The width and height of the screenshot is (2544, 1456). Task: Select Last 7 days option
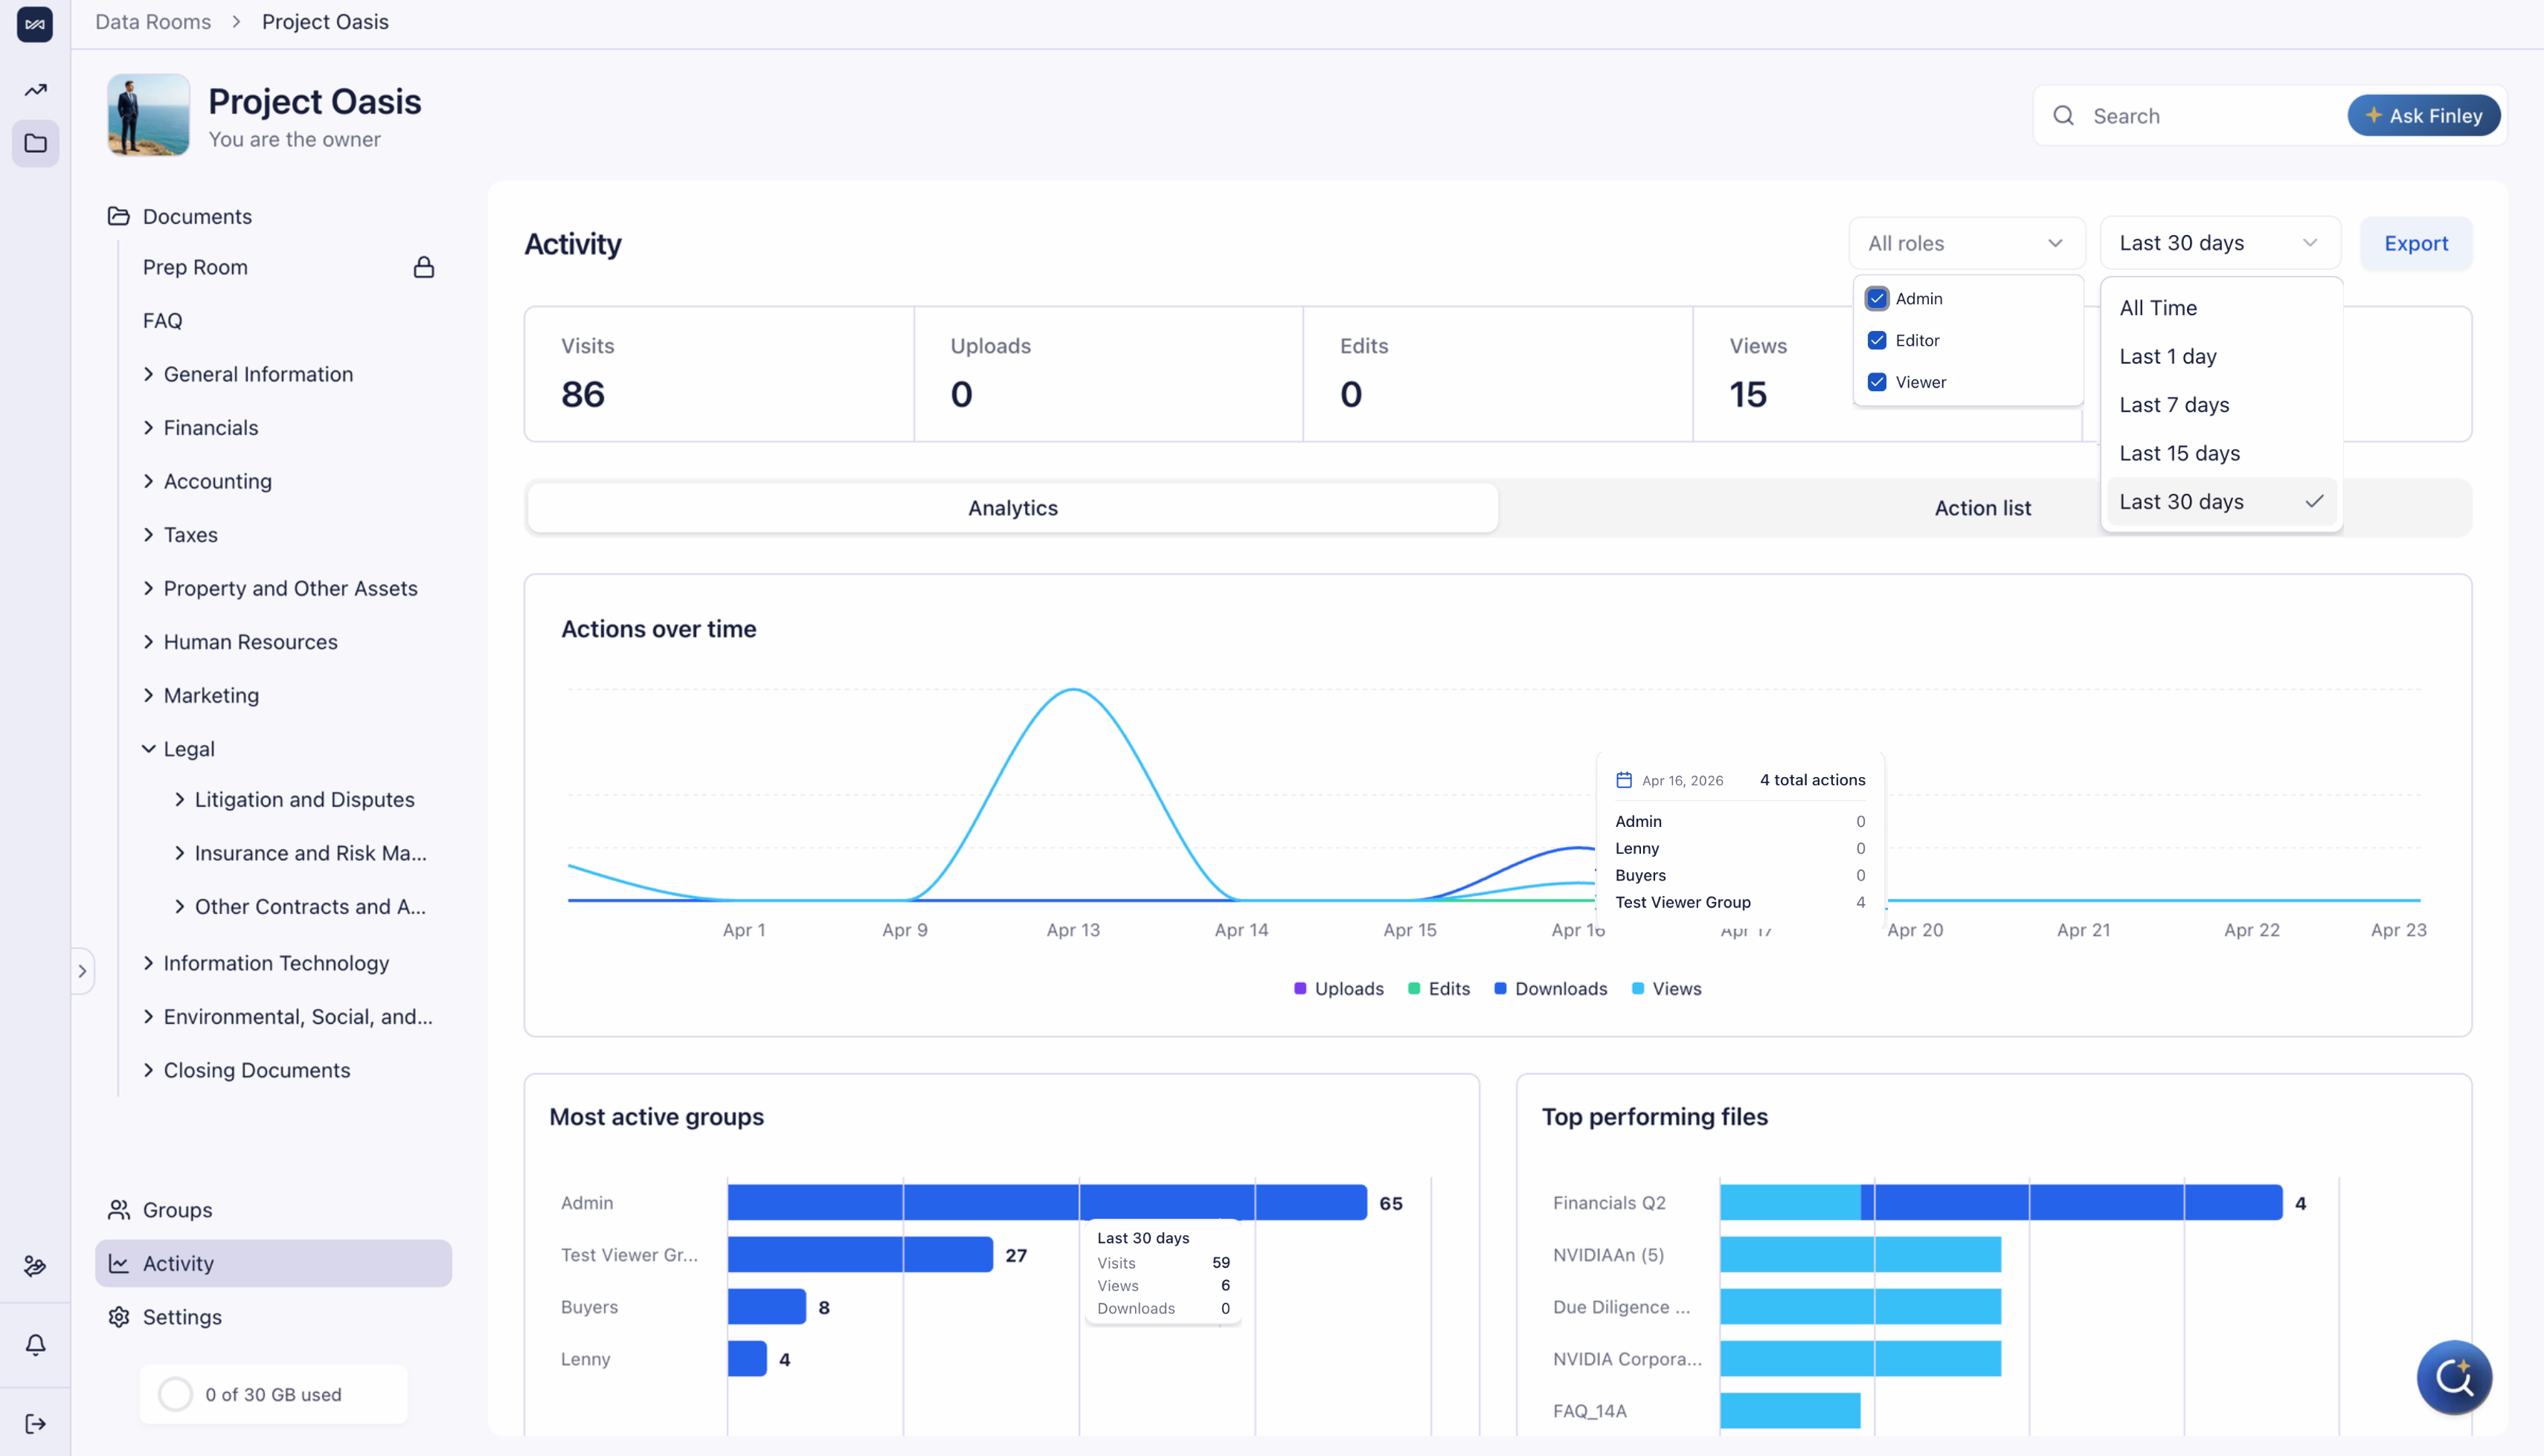2174,405
